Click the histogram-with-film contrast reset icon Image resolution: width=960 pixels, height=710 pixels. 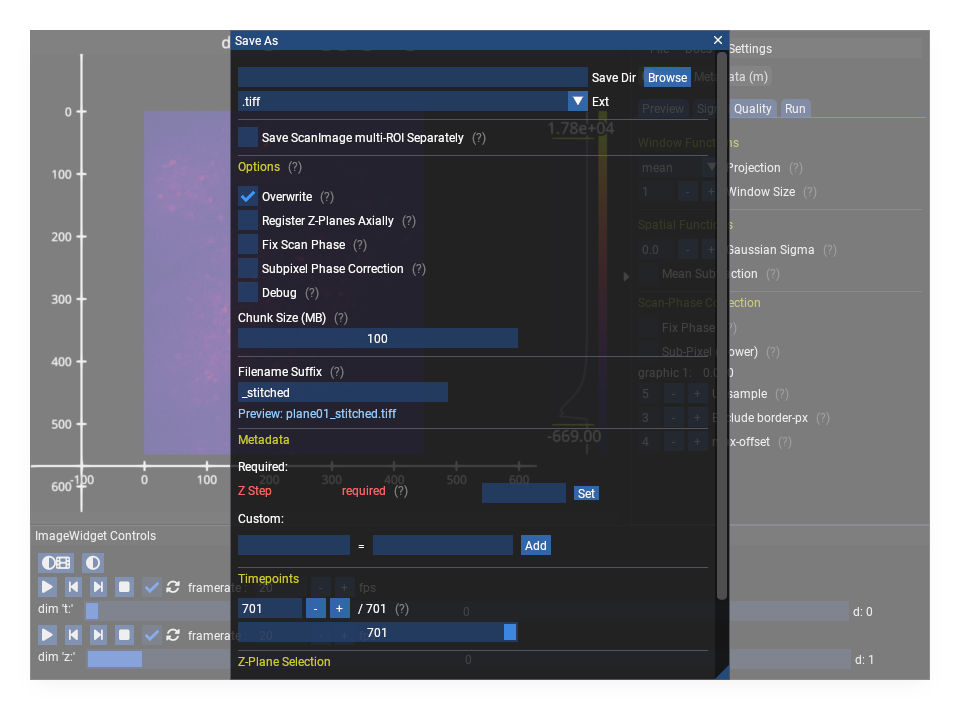[56, 563]
